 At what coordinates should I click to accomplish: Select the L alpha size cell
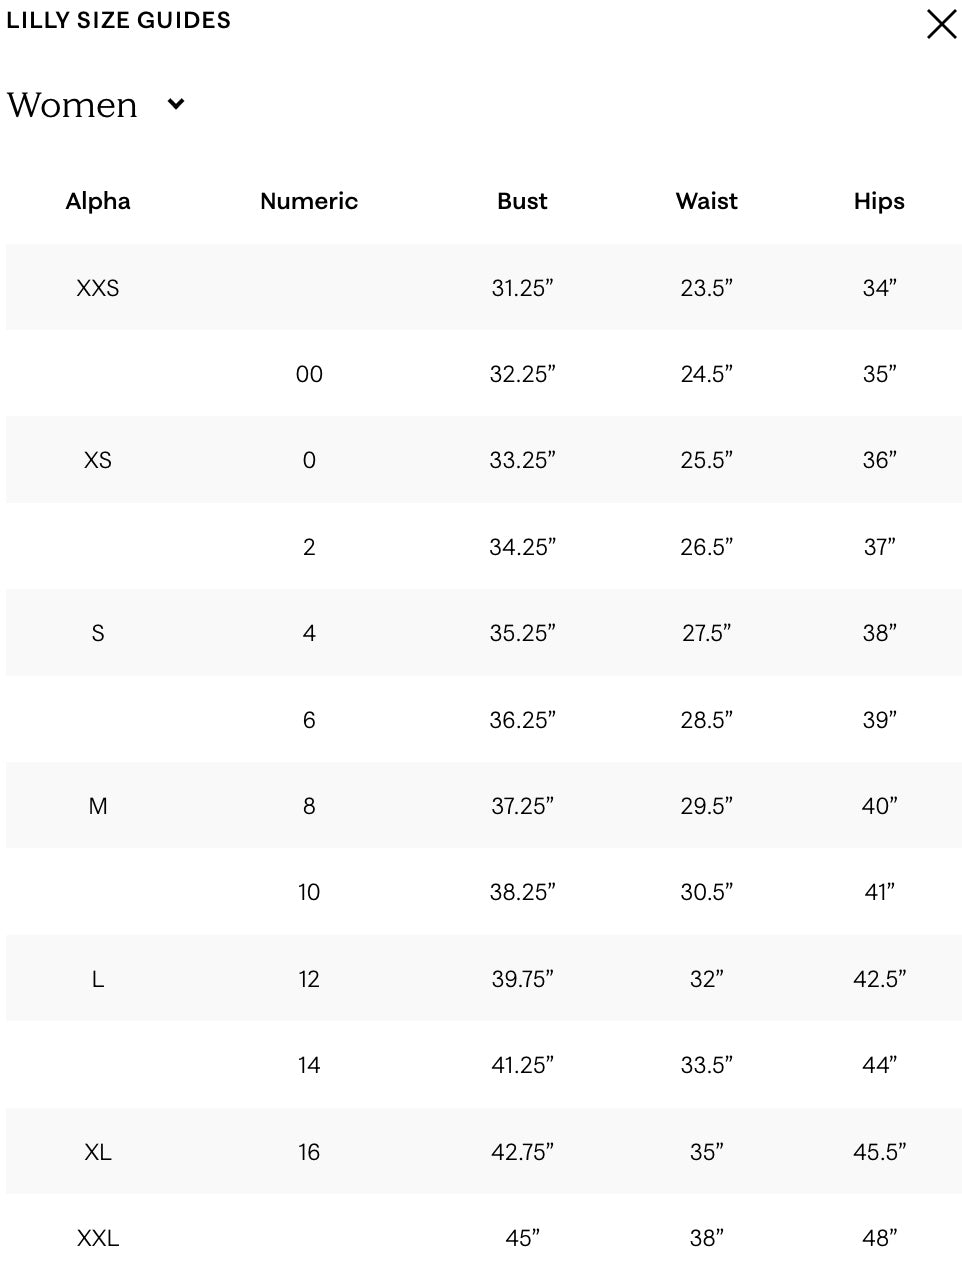click(x=98, y=979)
